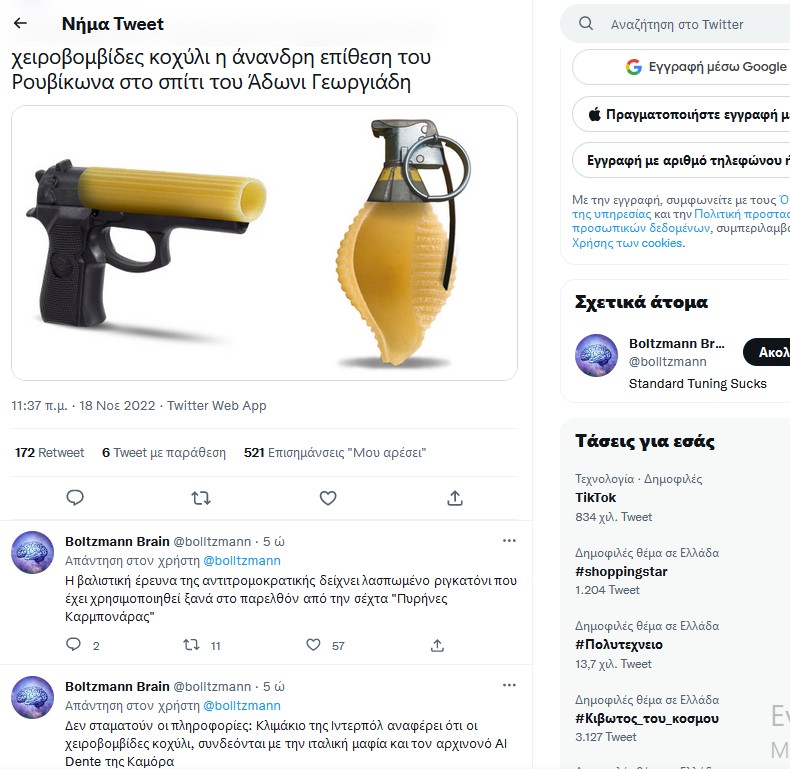Share the main tweet
Viewport: 790px width, 769px height.
(454, 498)
